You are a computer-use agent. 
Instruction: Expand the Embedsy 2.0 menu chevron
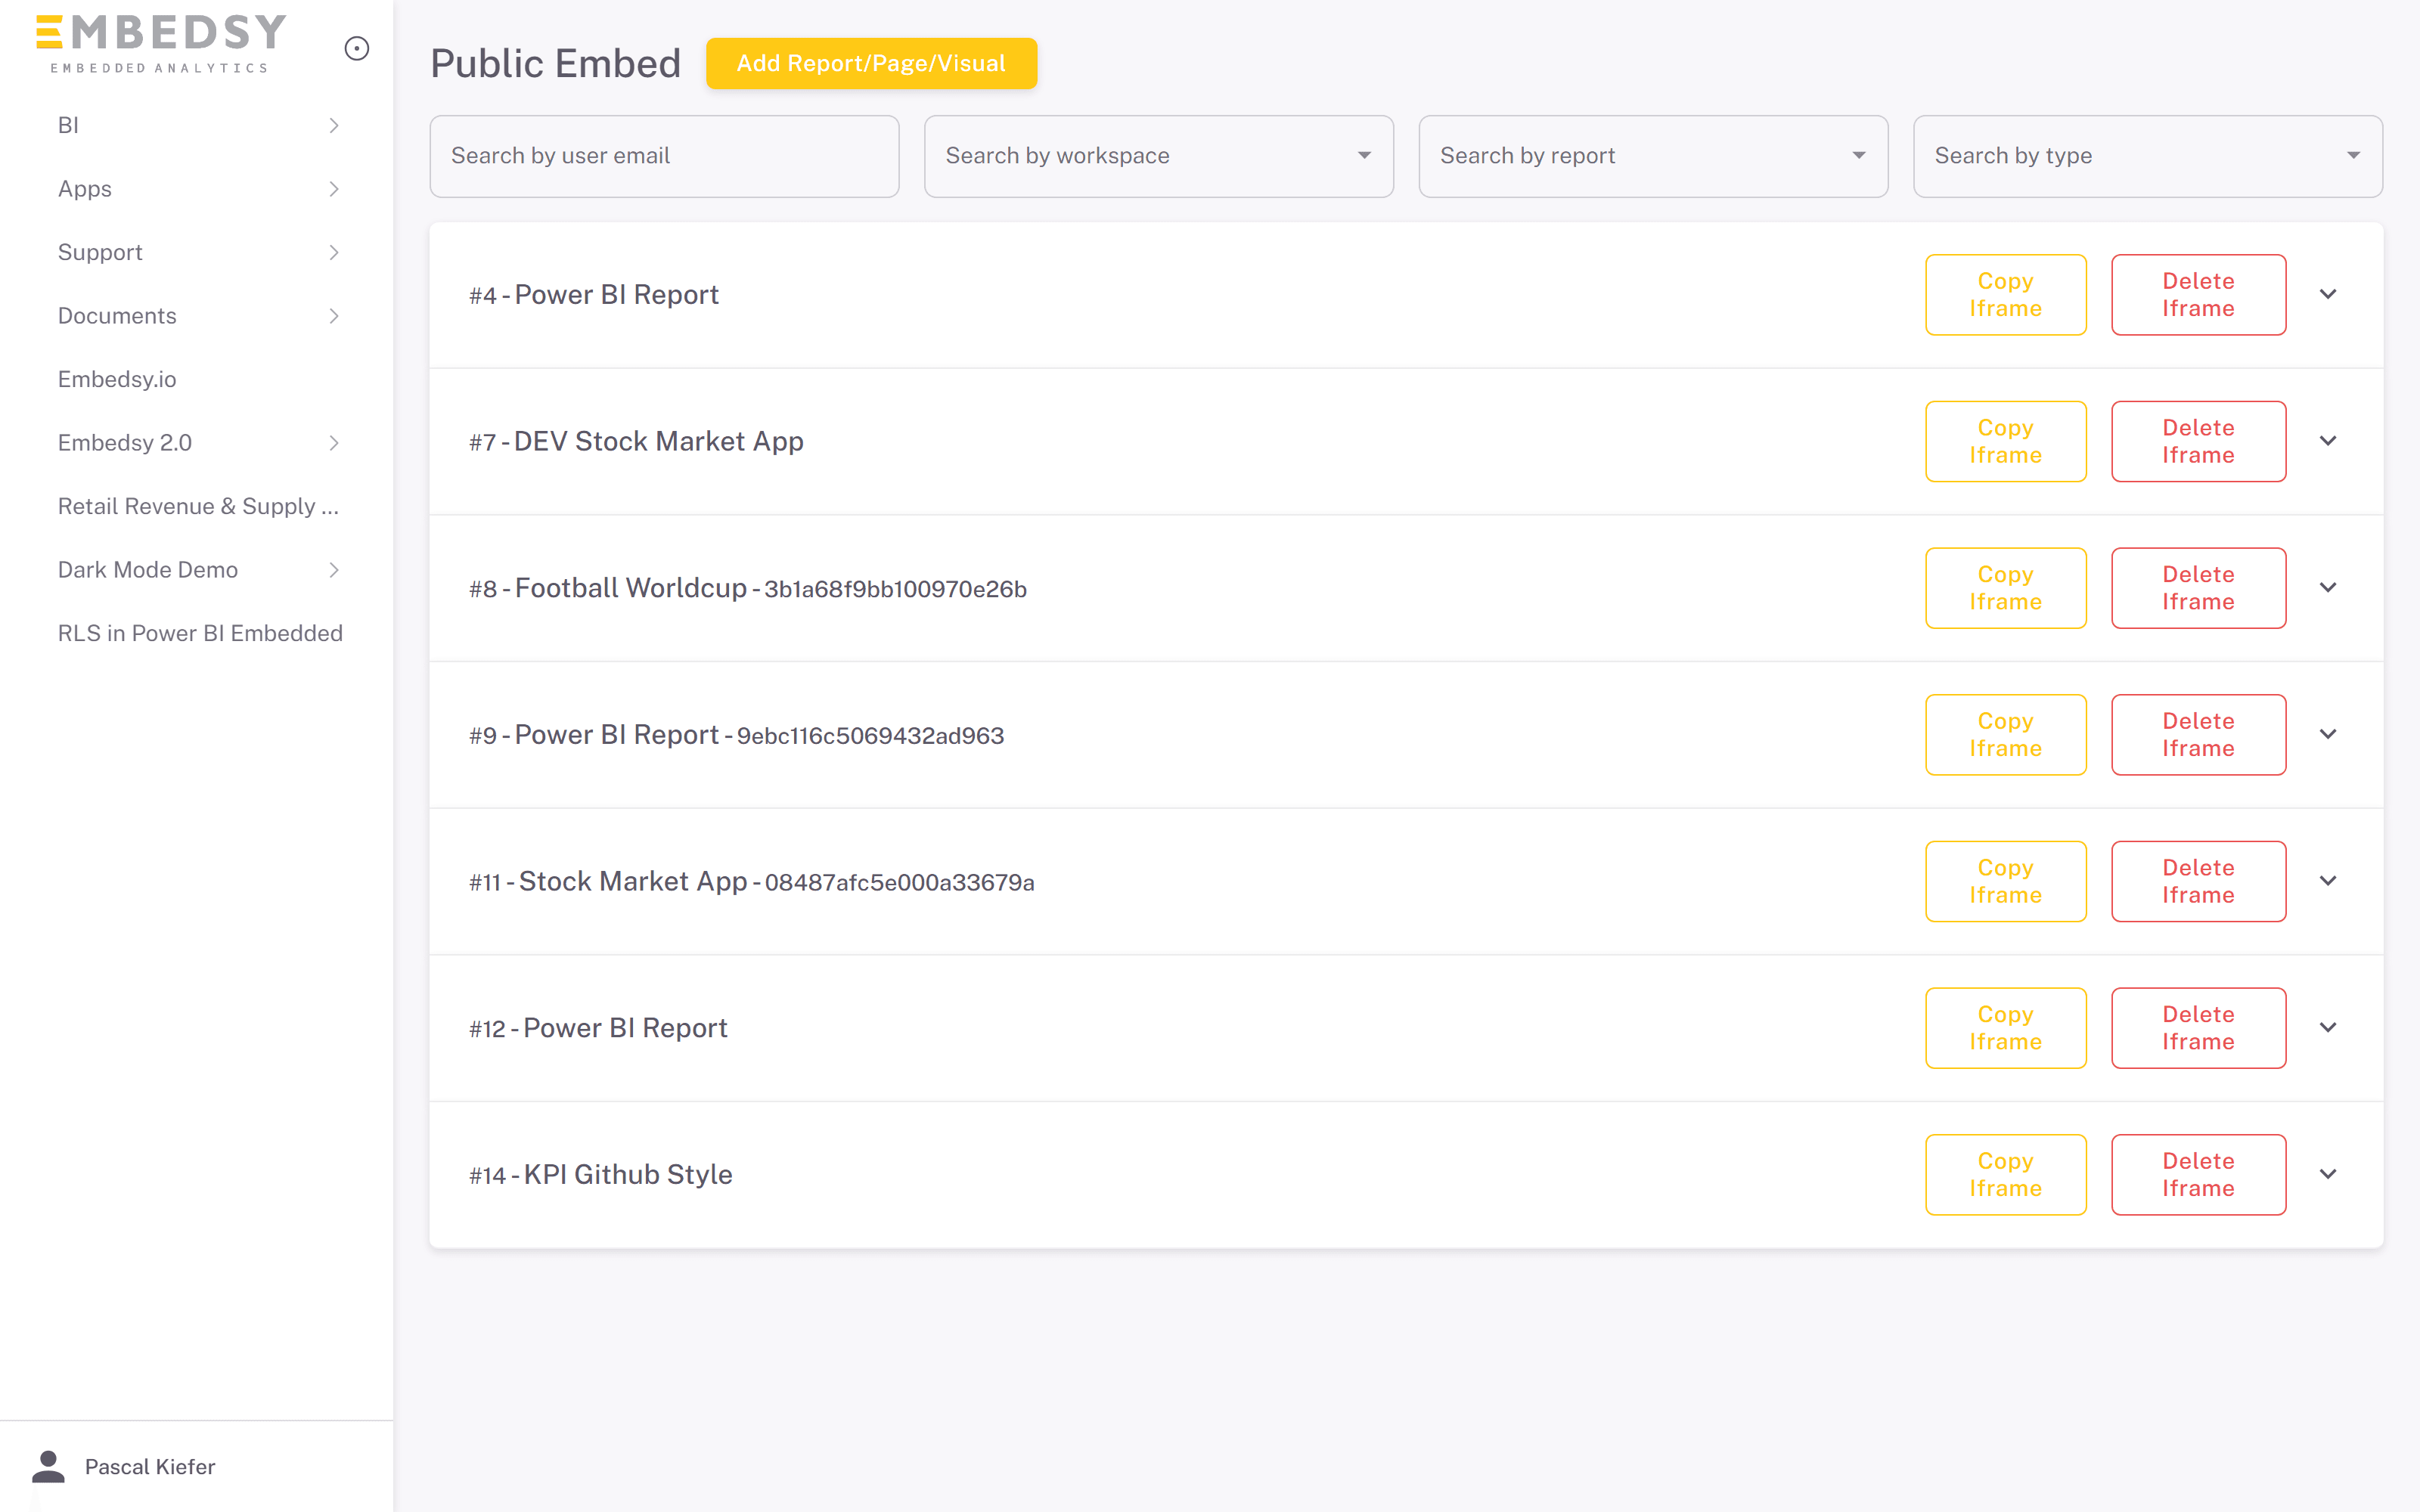pos(334,443)
